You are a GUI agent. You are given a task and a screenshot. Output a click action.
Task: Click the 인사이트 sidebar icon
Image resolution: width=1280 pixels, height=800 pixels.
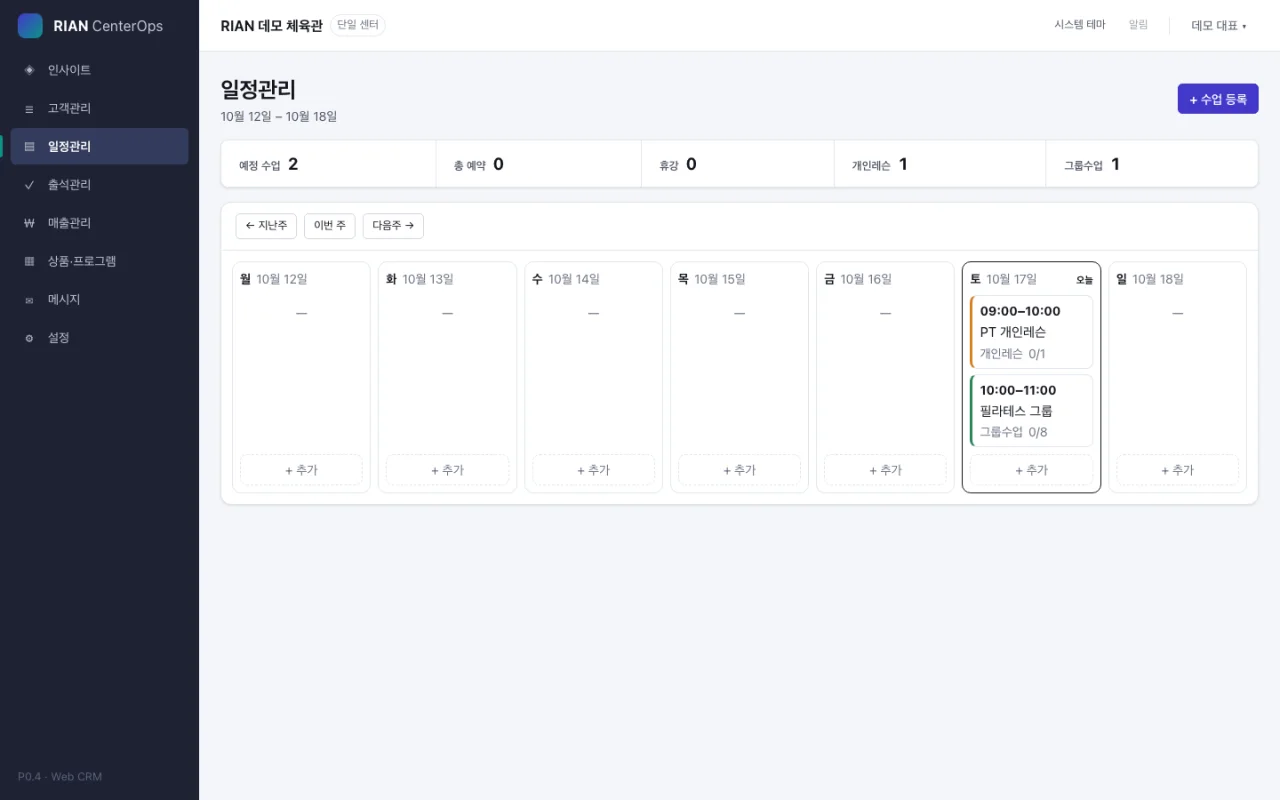[29, 70]
